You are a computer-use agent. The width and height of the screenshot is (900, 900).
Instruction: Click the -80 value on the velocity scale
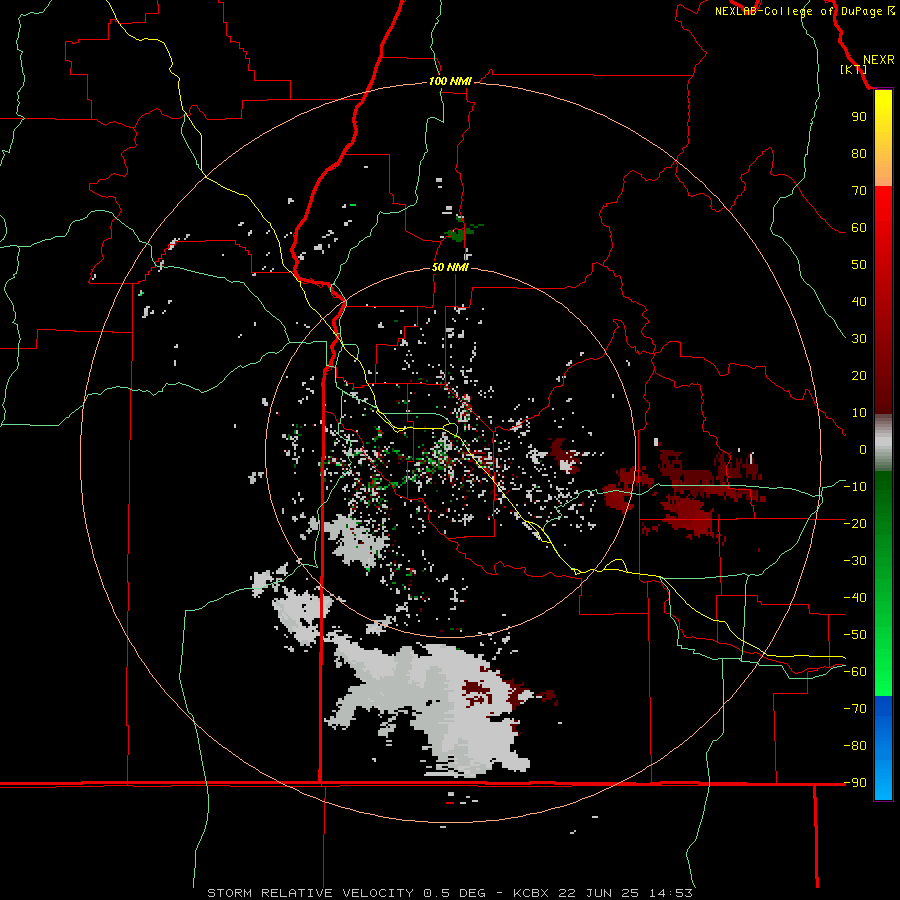pyautogui.click(x=855, y=746)
